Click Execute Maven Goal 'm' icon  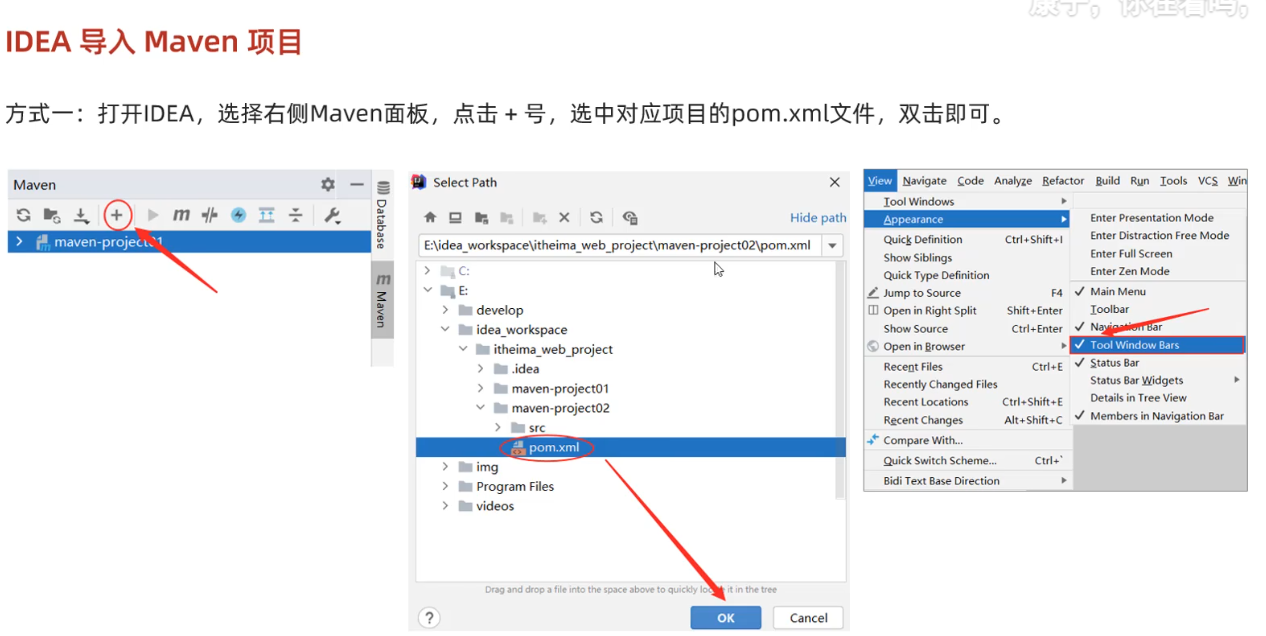point(181,215)
